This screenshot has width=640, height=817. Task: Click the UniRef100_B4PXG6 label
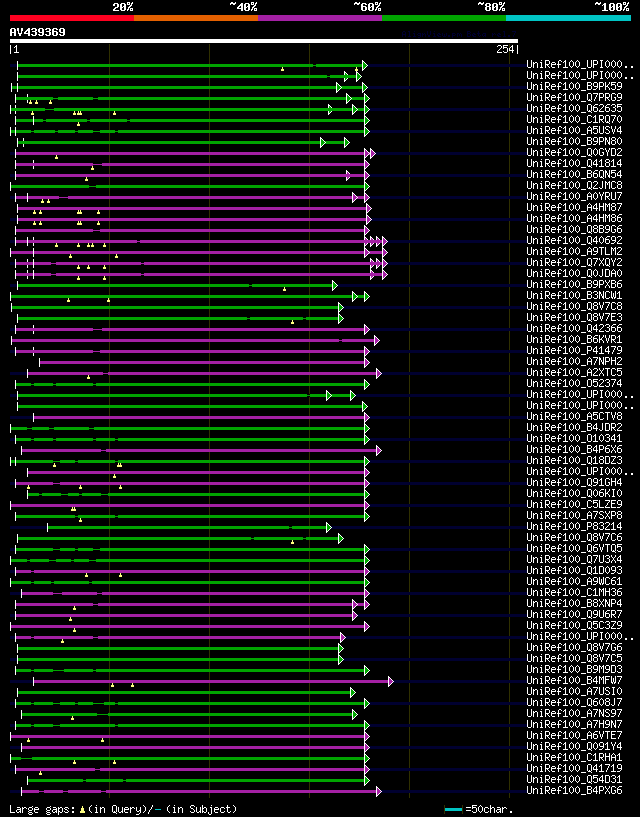point(574,790)
